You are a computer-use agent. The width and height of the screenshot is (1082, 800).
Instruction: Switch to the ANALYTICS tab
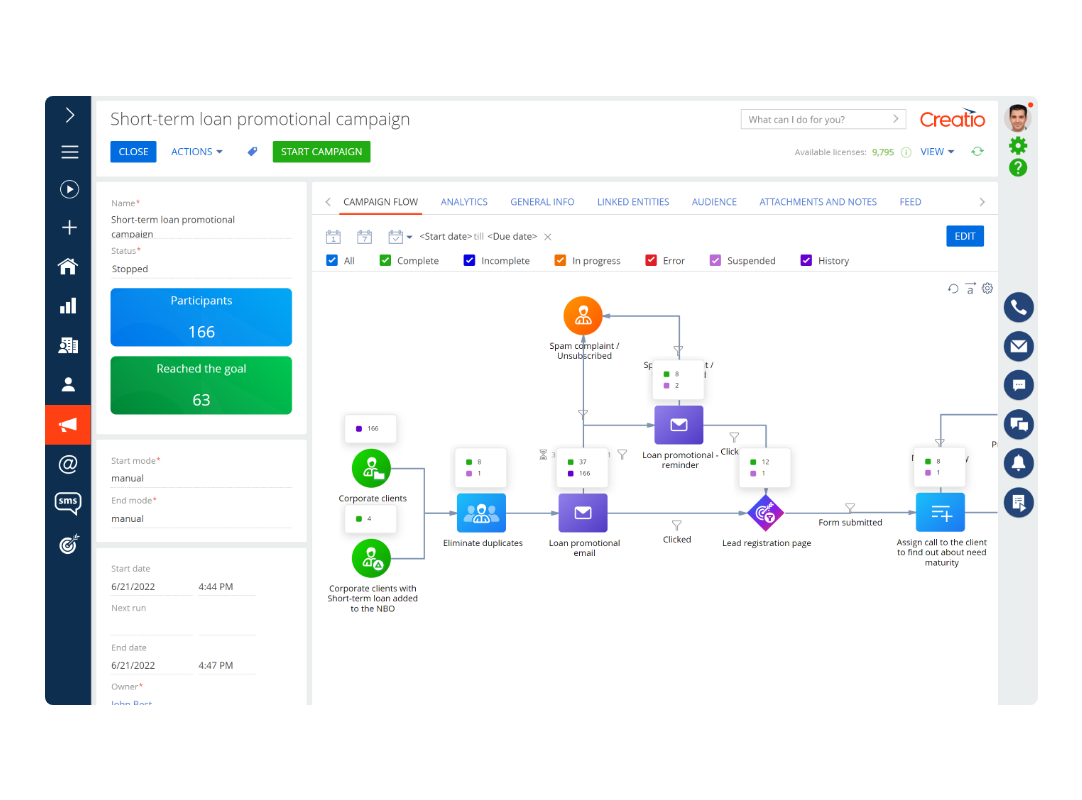[x=464, y=202]
